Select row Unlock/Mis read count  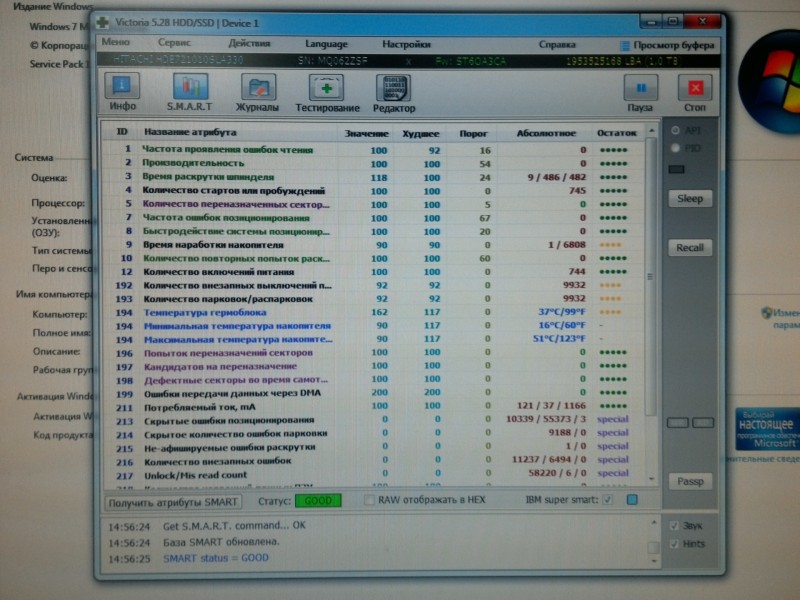pyautogui.click(x=372, y=475)
